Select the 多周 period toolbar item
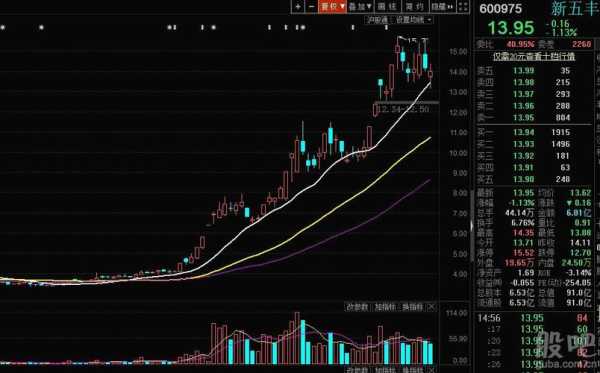Screen dimensions: 600x373 click(415, 7)
